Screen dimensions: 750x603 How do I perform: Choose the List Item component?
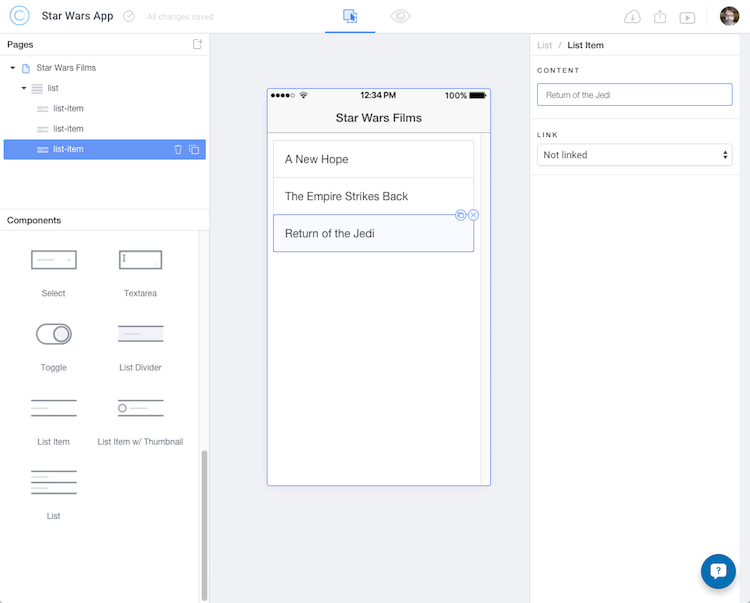coord(54,422)
